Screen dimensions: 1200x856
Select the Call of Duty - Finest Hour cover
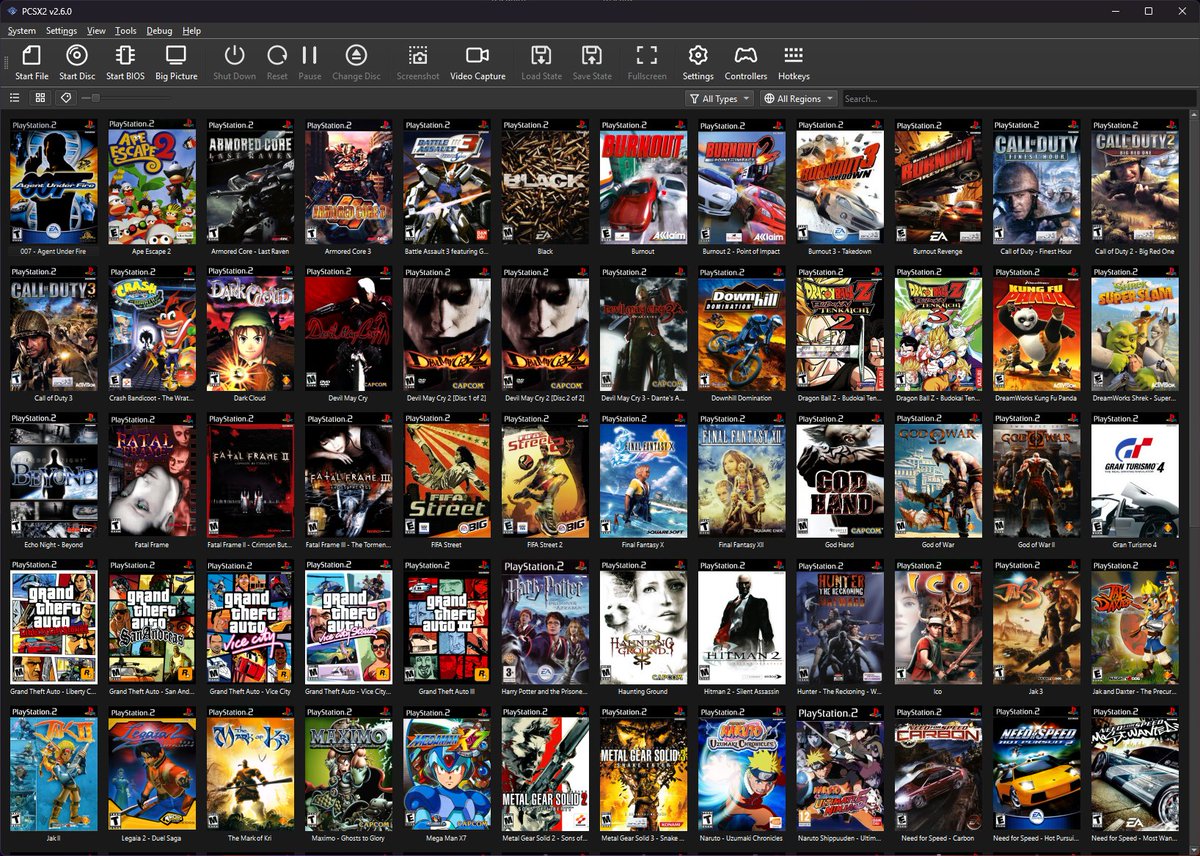[x=1037, y=181]
